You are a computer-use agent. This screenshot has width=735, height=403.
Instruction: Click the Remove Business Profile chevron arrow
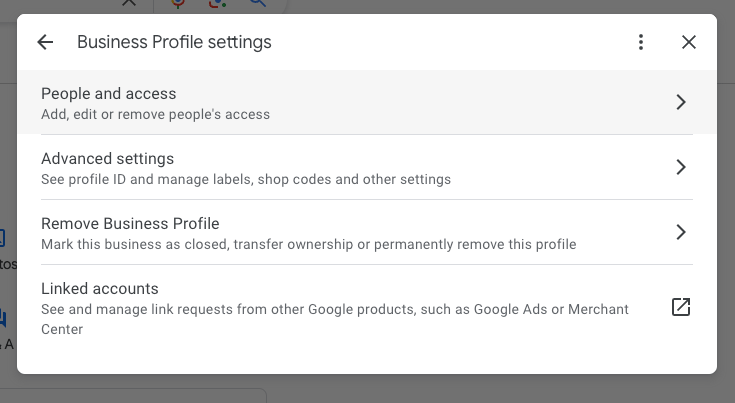tap(680, 232)
